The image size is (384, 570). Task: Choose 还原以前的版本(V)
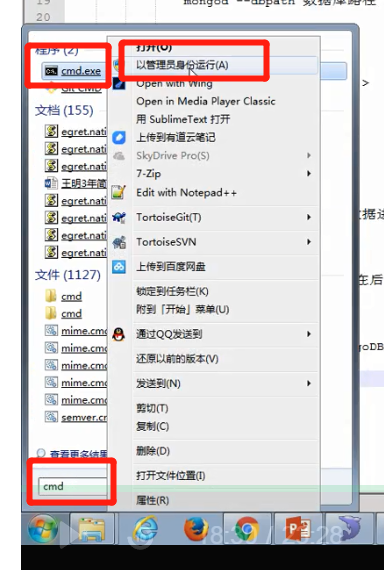pos(177,359)
